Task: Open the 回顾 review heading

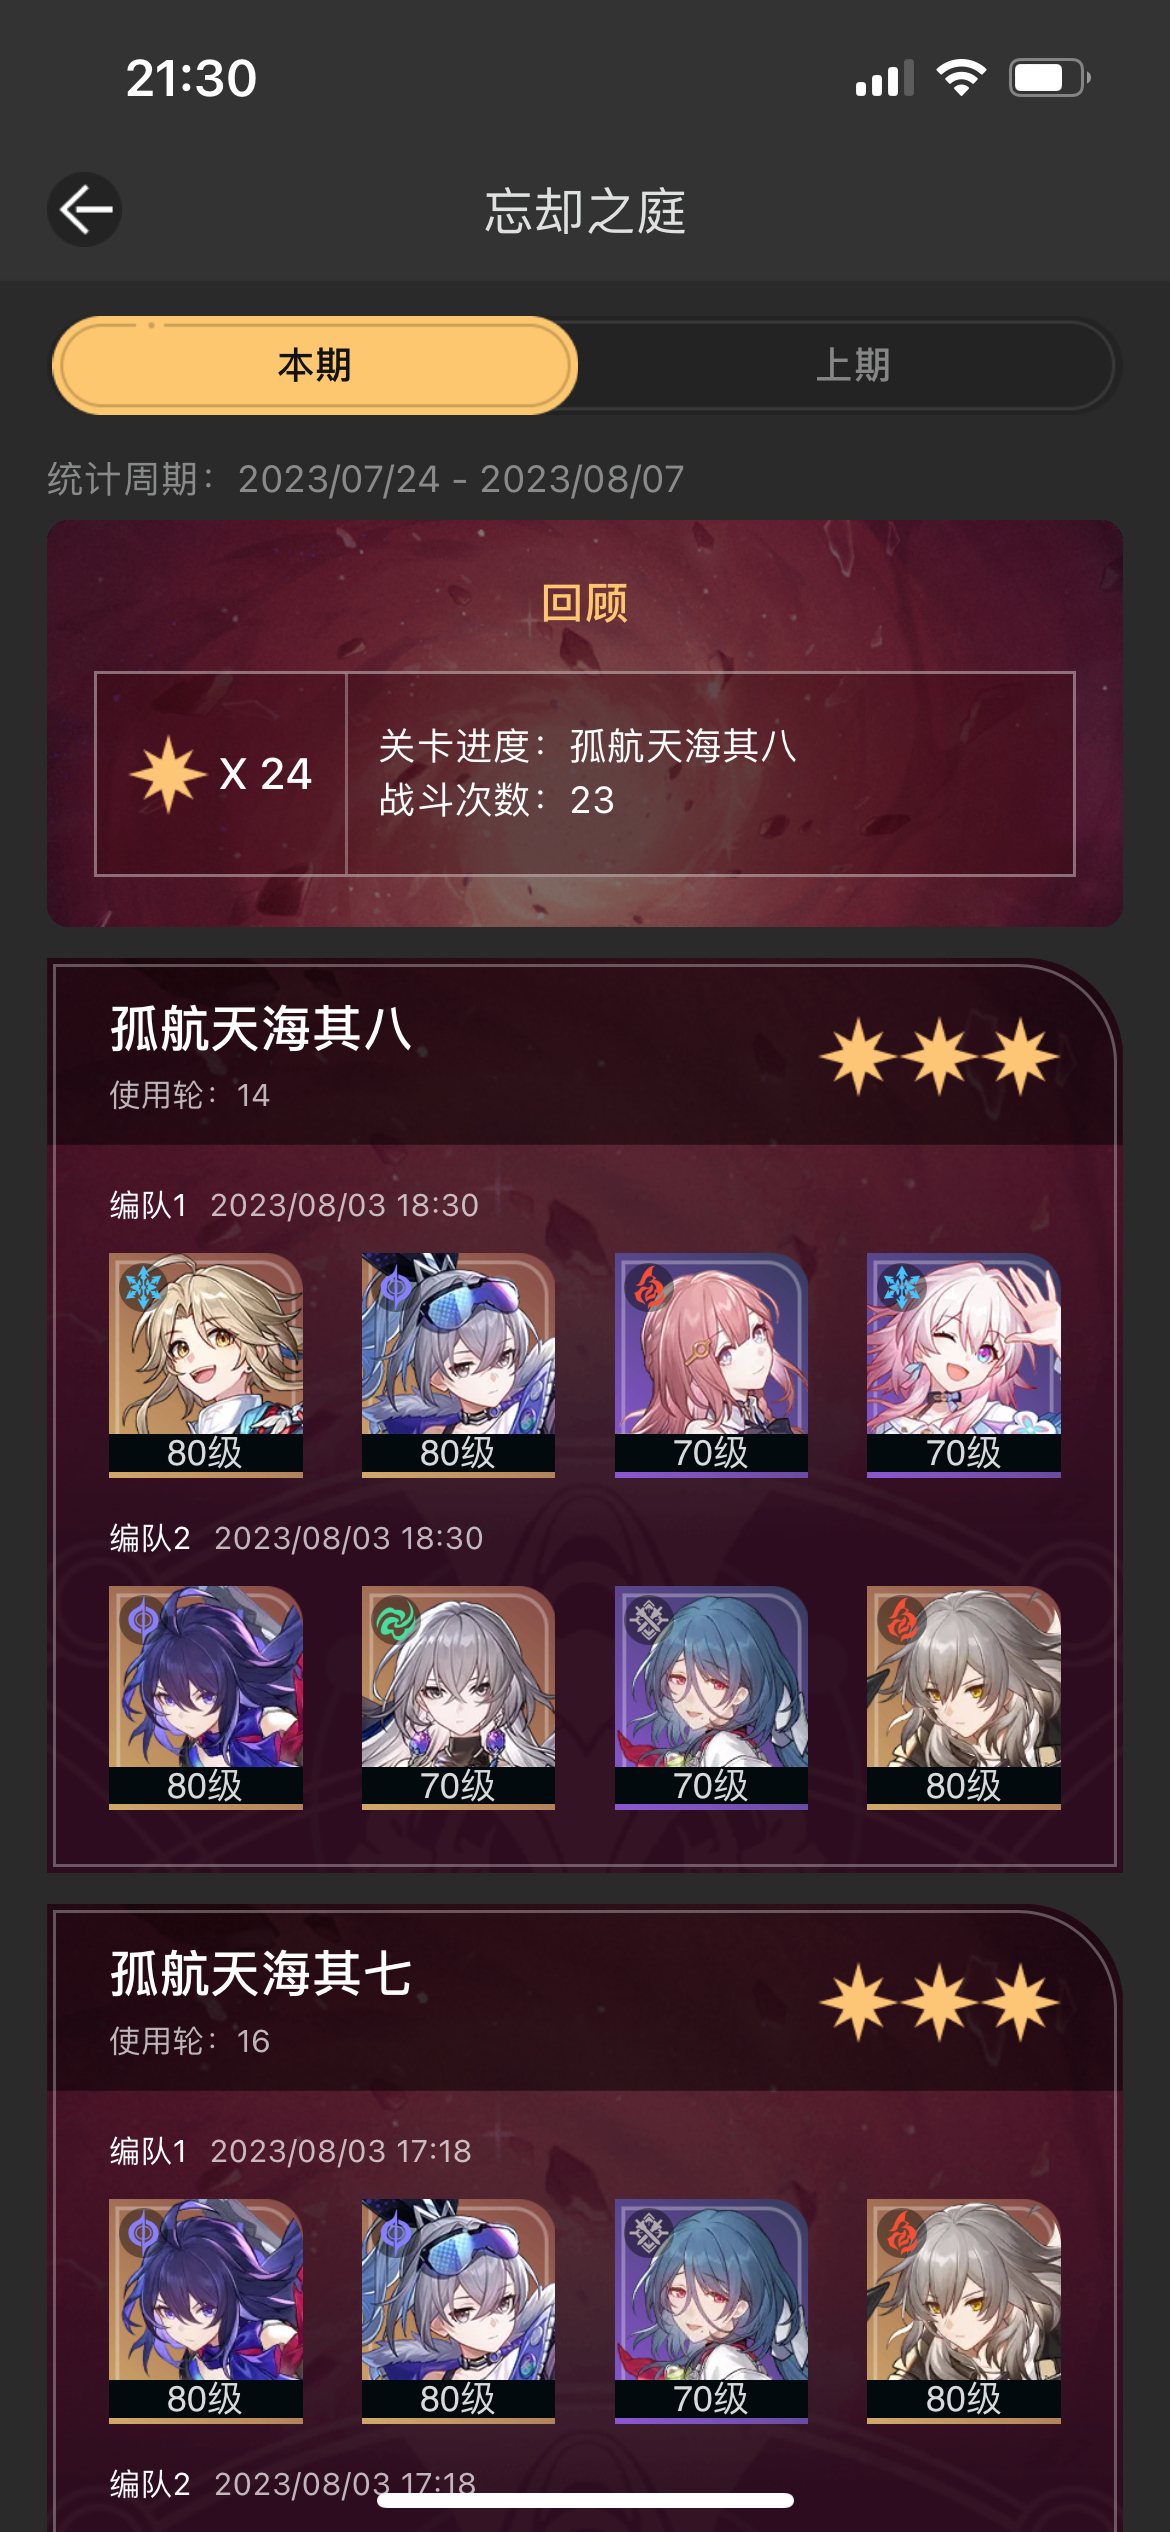Action: tap(584, 603)
